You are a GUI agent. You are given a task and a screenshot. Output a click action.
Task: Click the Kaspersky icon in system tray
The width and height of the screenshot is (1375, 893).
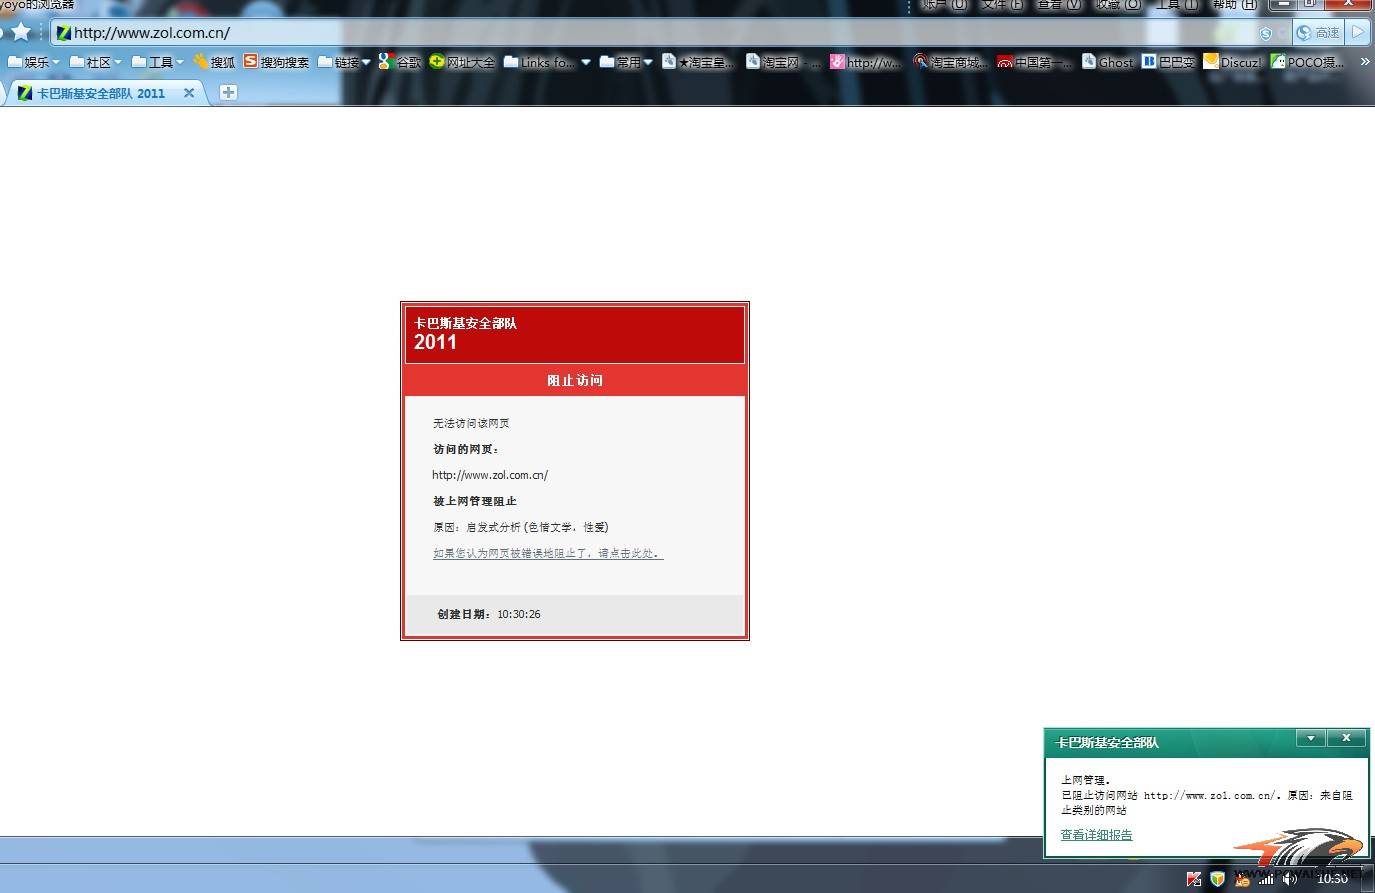[1194, 879]
